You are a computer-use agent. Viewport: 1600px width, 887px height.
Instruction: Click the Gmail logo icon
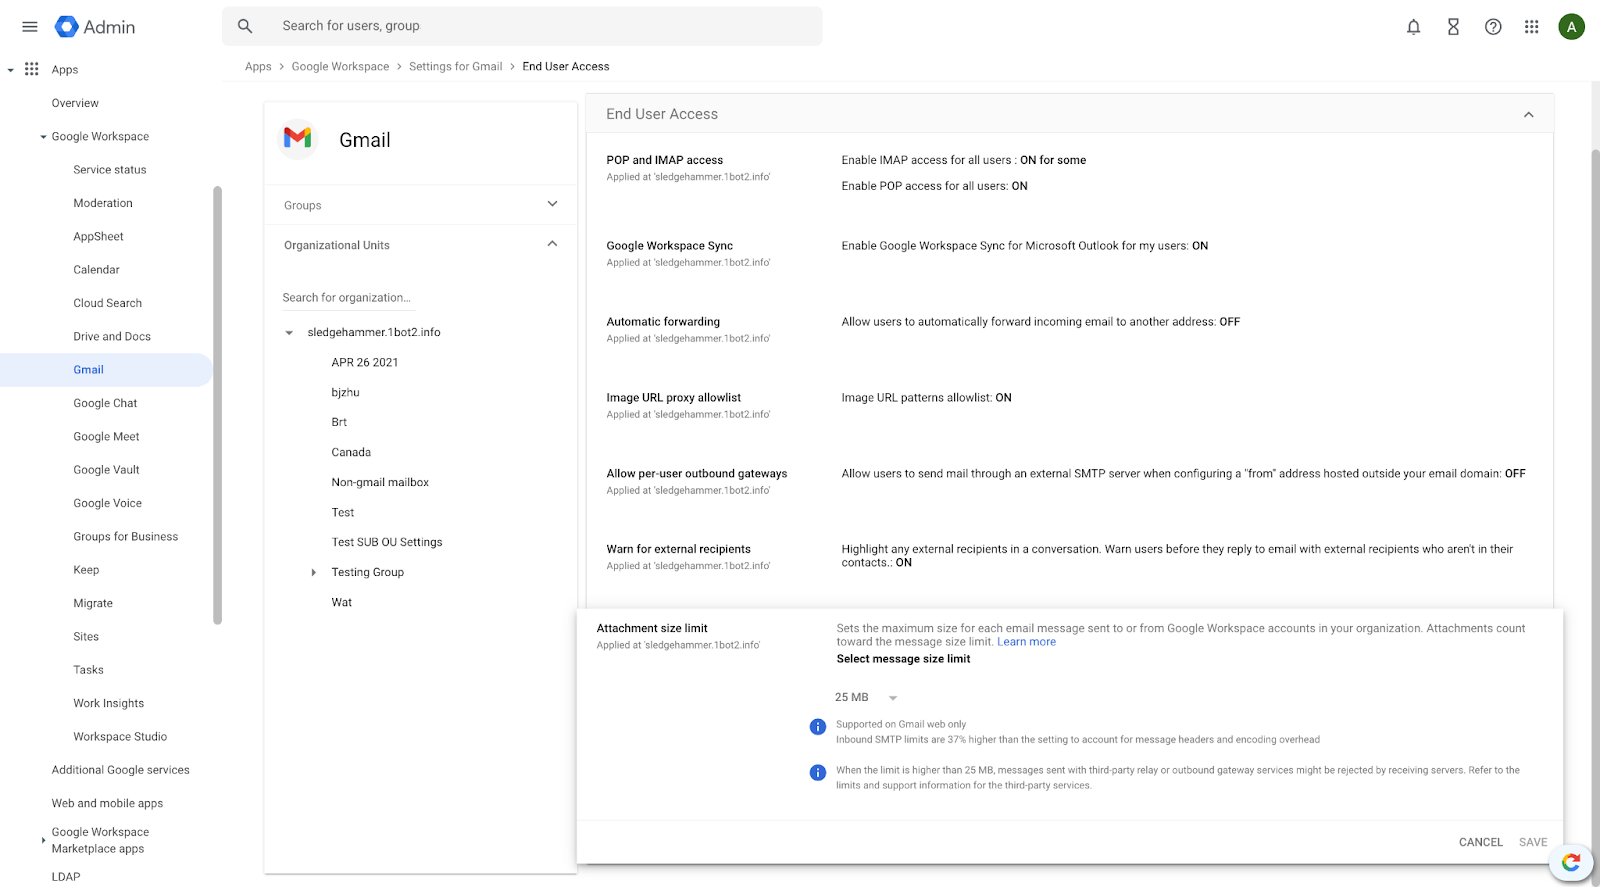297,139
